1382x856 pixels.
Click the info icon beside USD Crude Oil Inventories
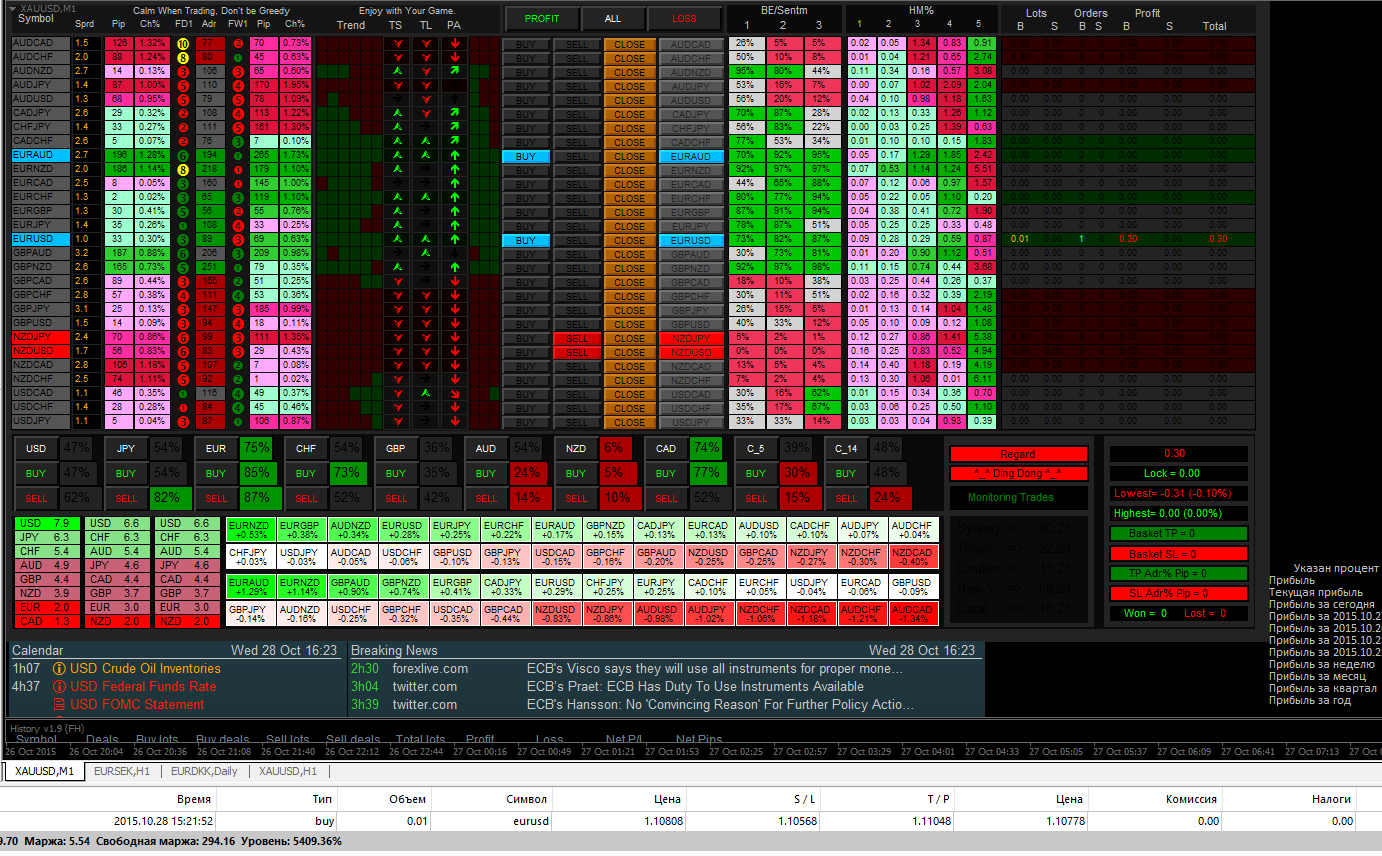pos(59,669)
